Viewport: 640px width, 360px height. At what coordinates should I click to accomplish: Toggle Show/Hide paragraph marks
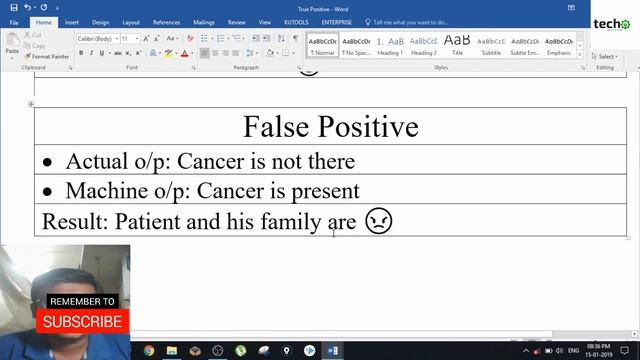coord(295,38)
